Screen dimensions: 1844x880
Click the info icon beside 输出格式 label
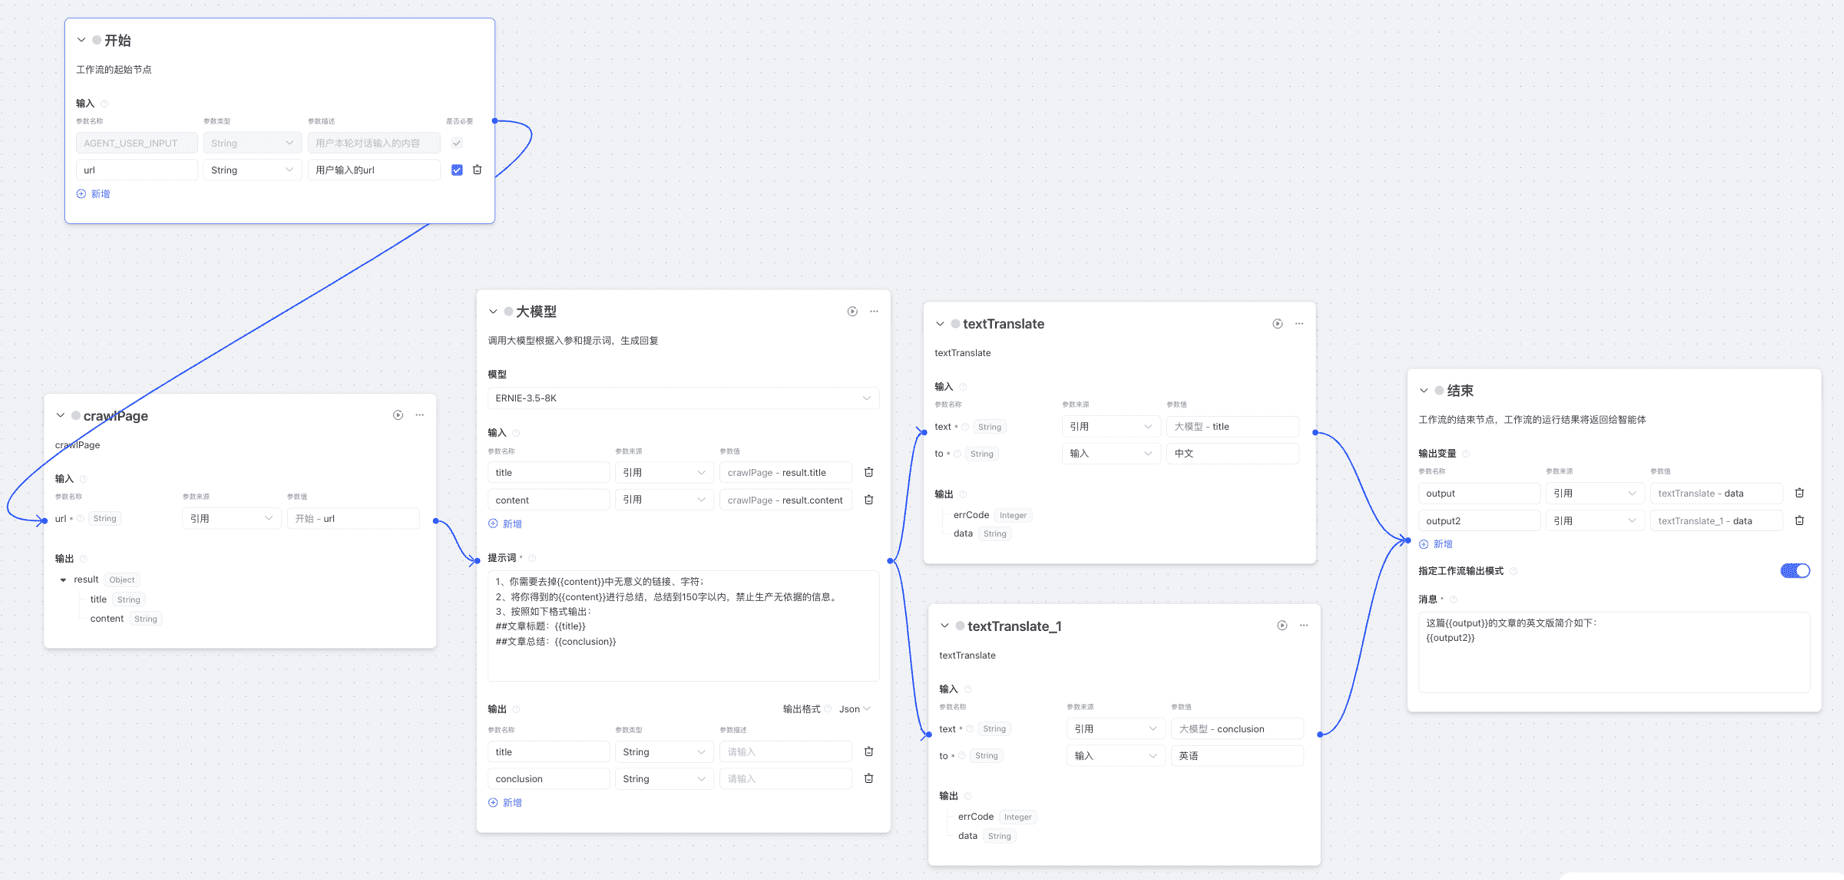click(x=828, y=709)
